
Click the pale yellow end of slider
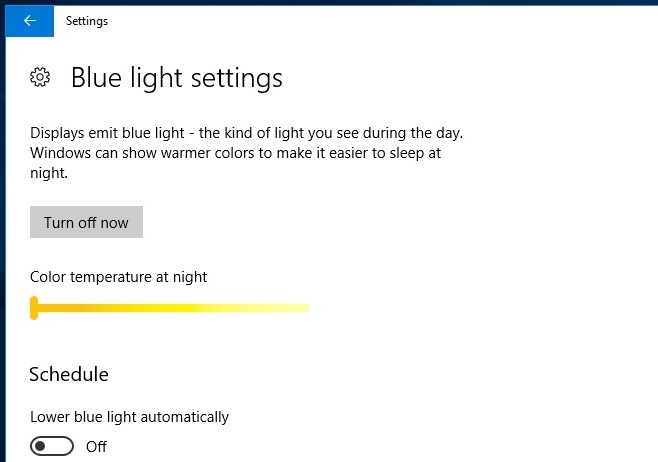click(x=300, y=308)
